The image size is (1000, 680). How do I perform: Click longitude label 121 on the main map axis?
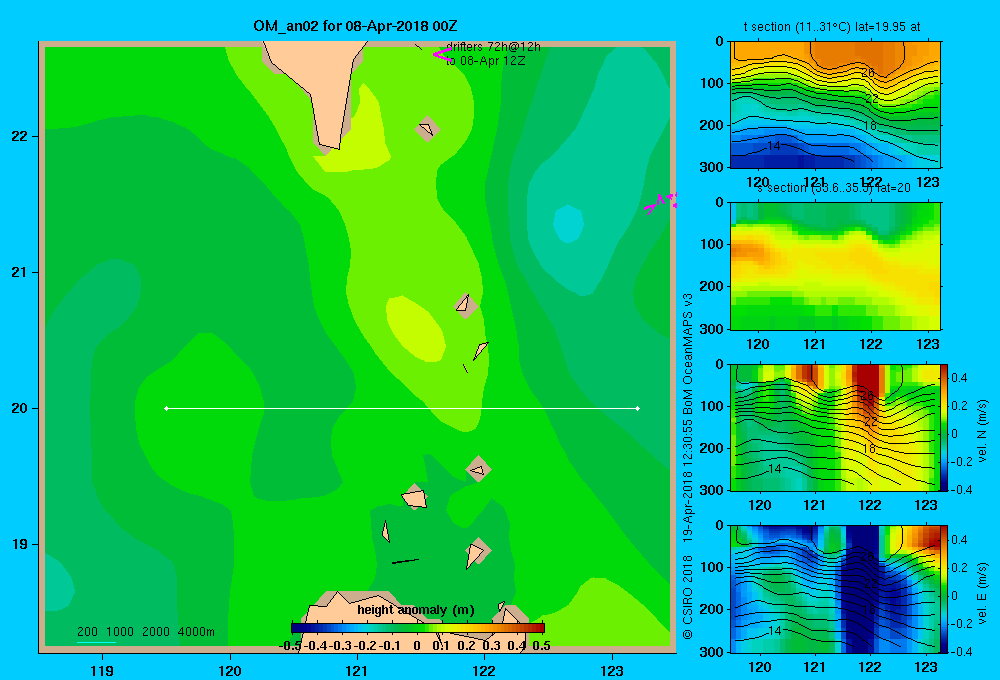[x=357, y=670]
